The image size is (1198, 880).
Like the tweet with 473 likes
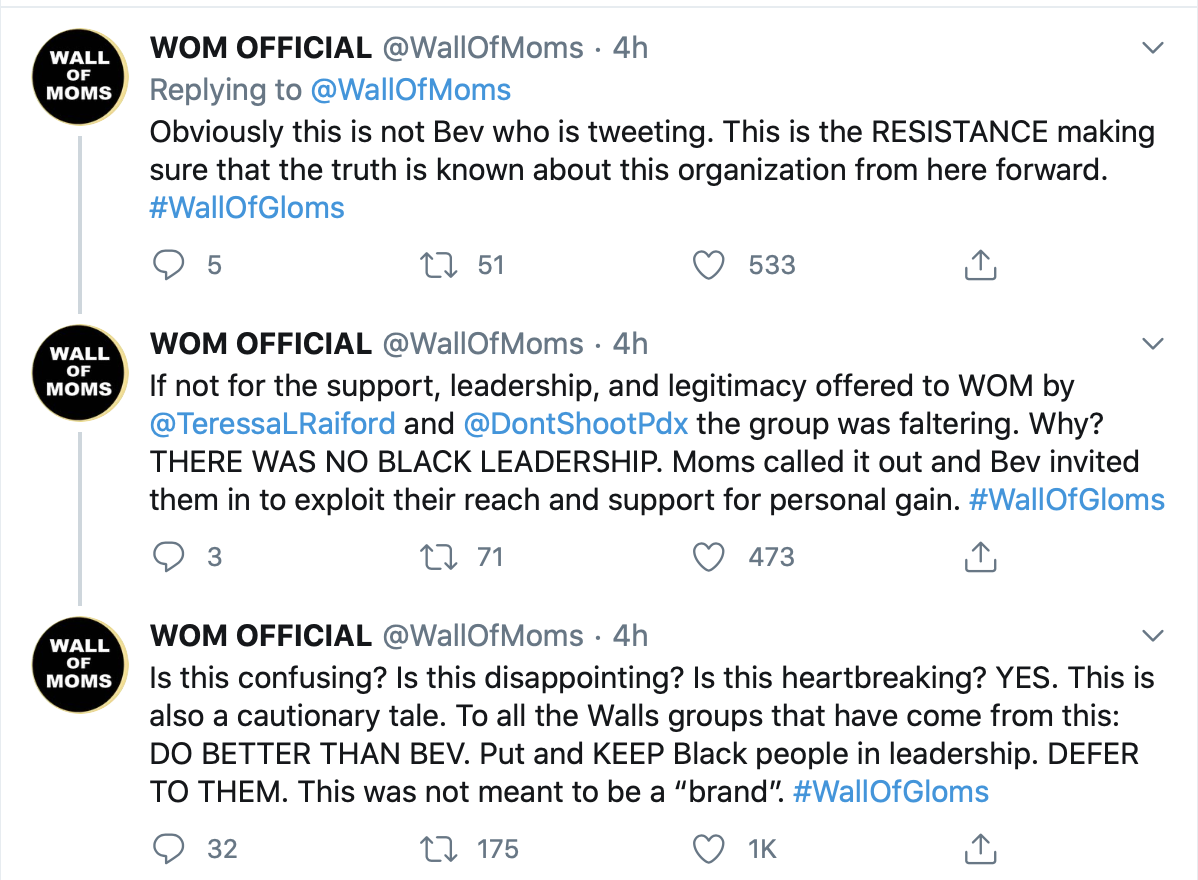coord(709,557)
